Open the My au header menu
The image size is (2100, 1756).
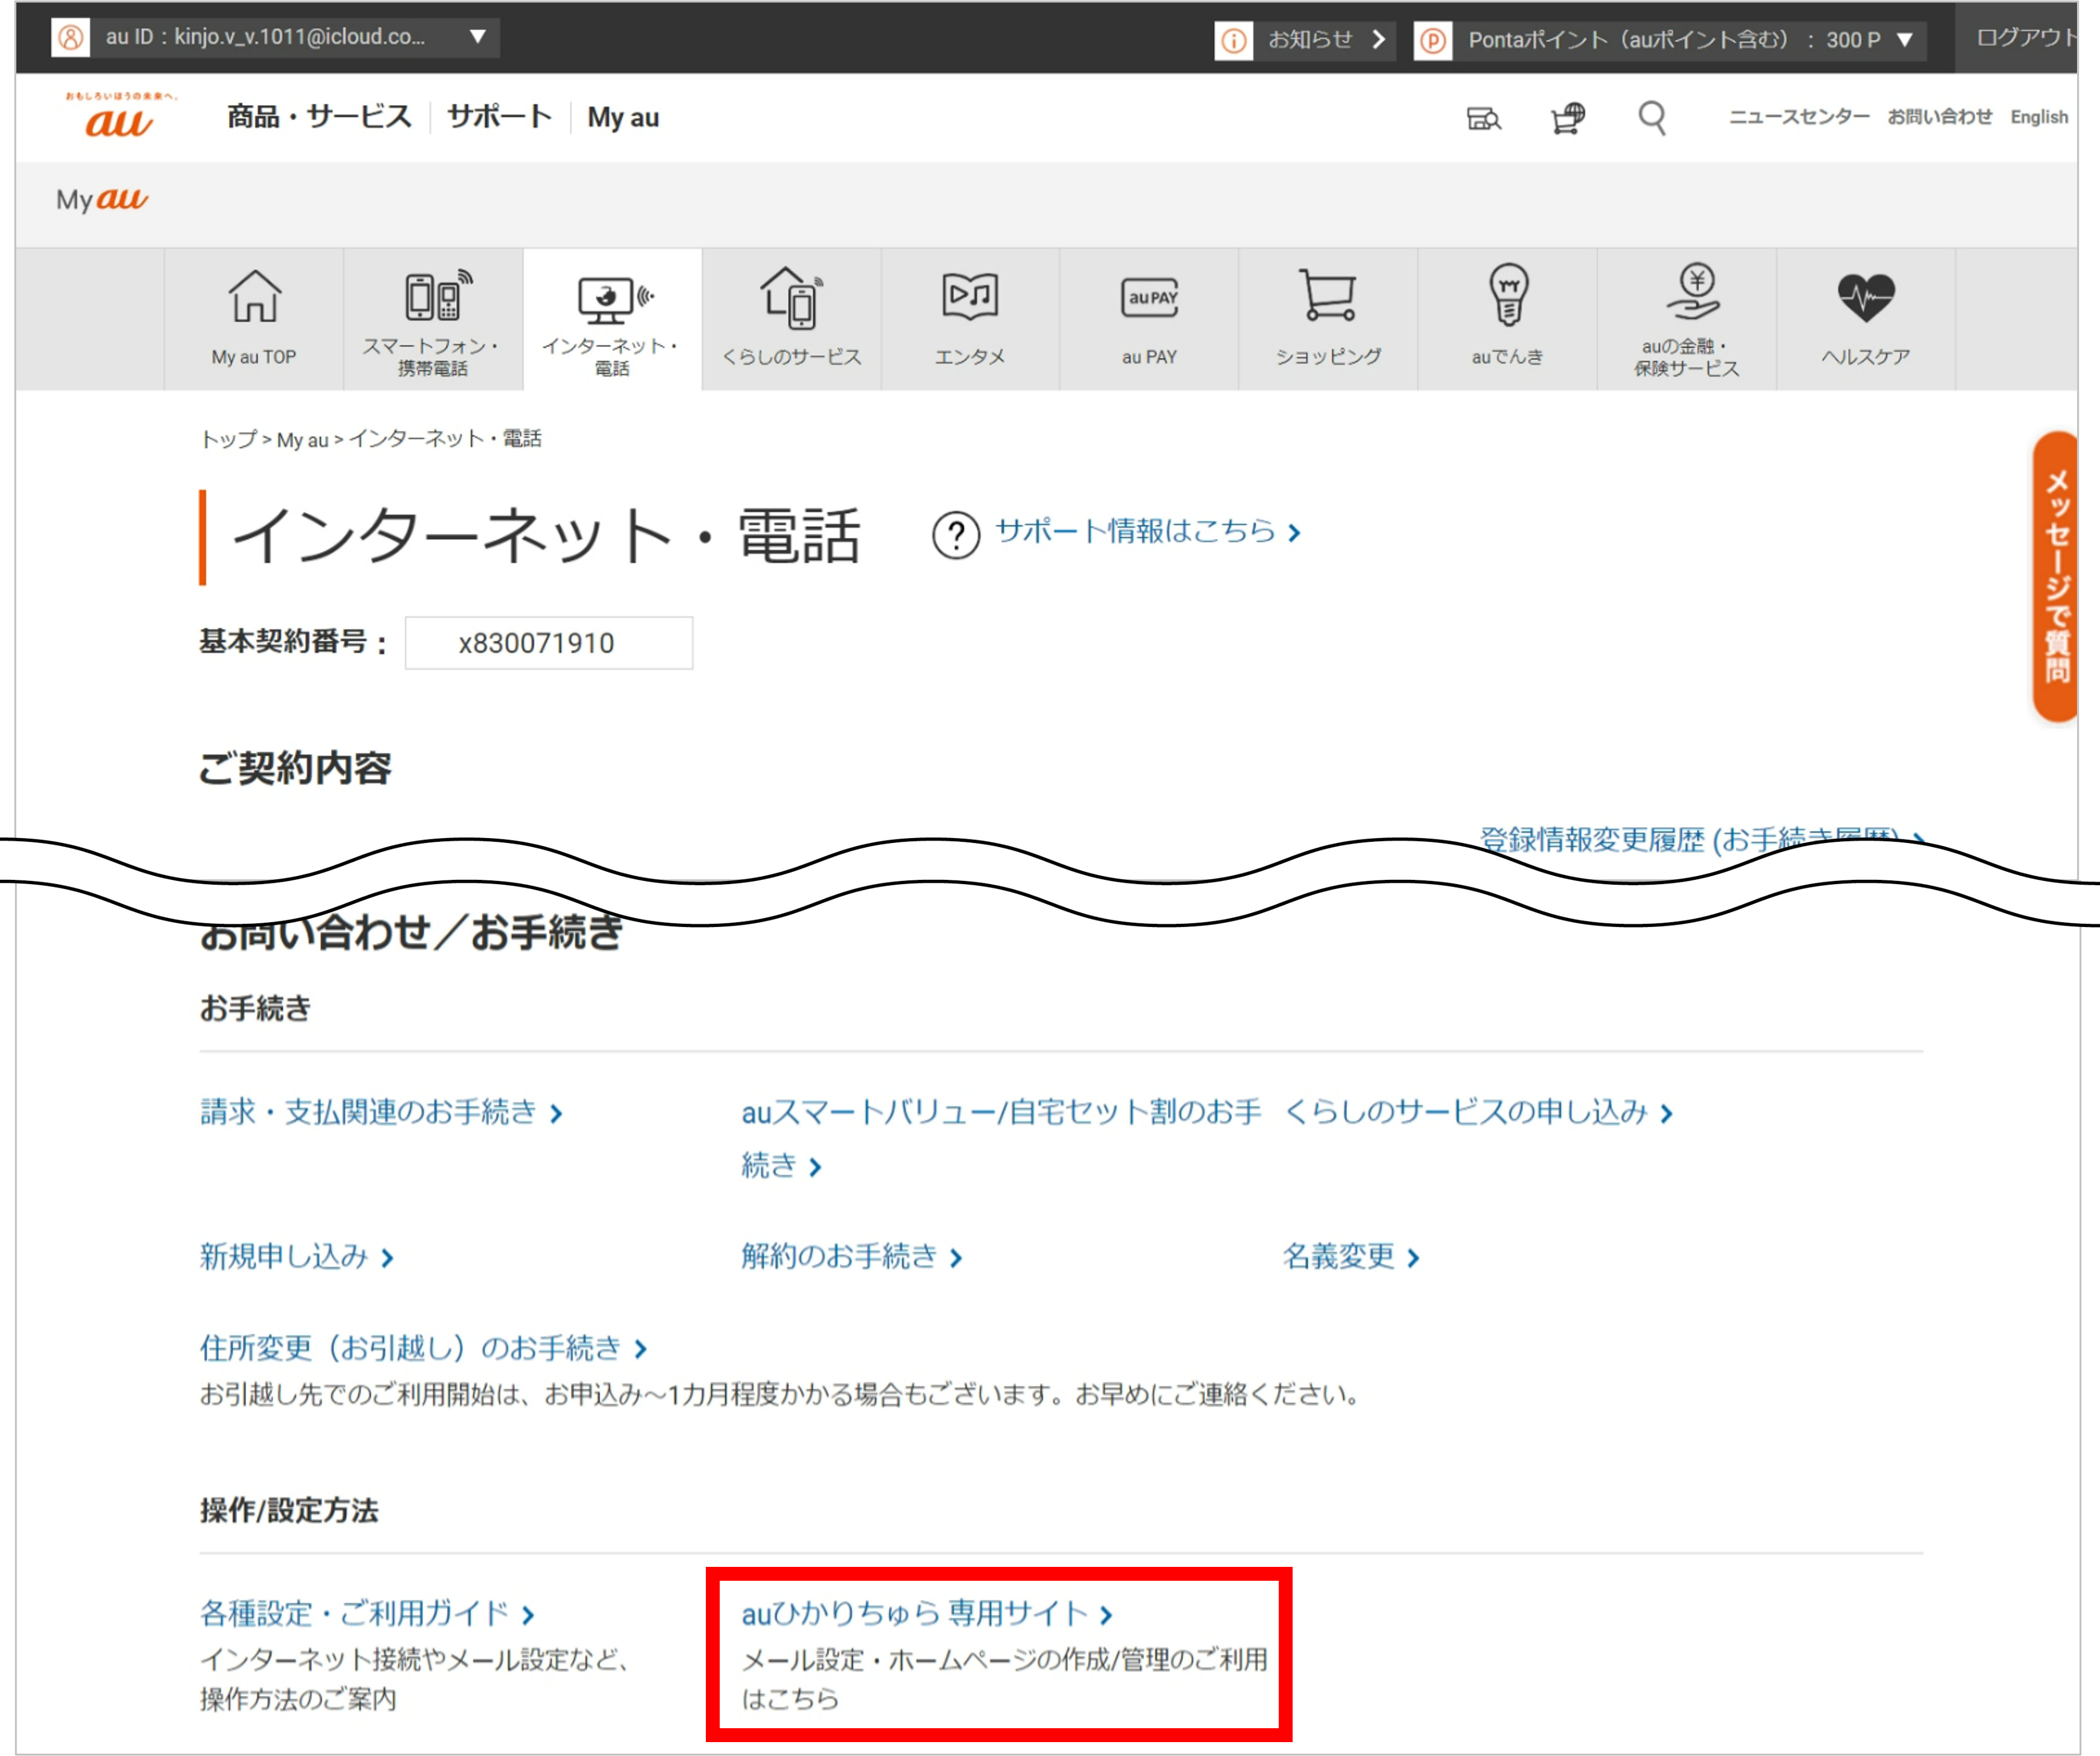(x=623, y=117)
